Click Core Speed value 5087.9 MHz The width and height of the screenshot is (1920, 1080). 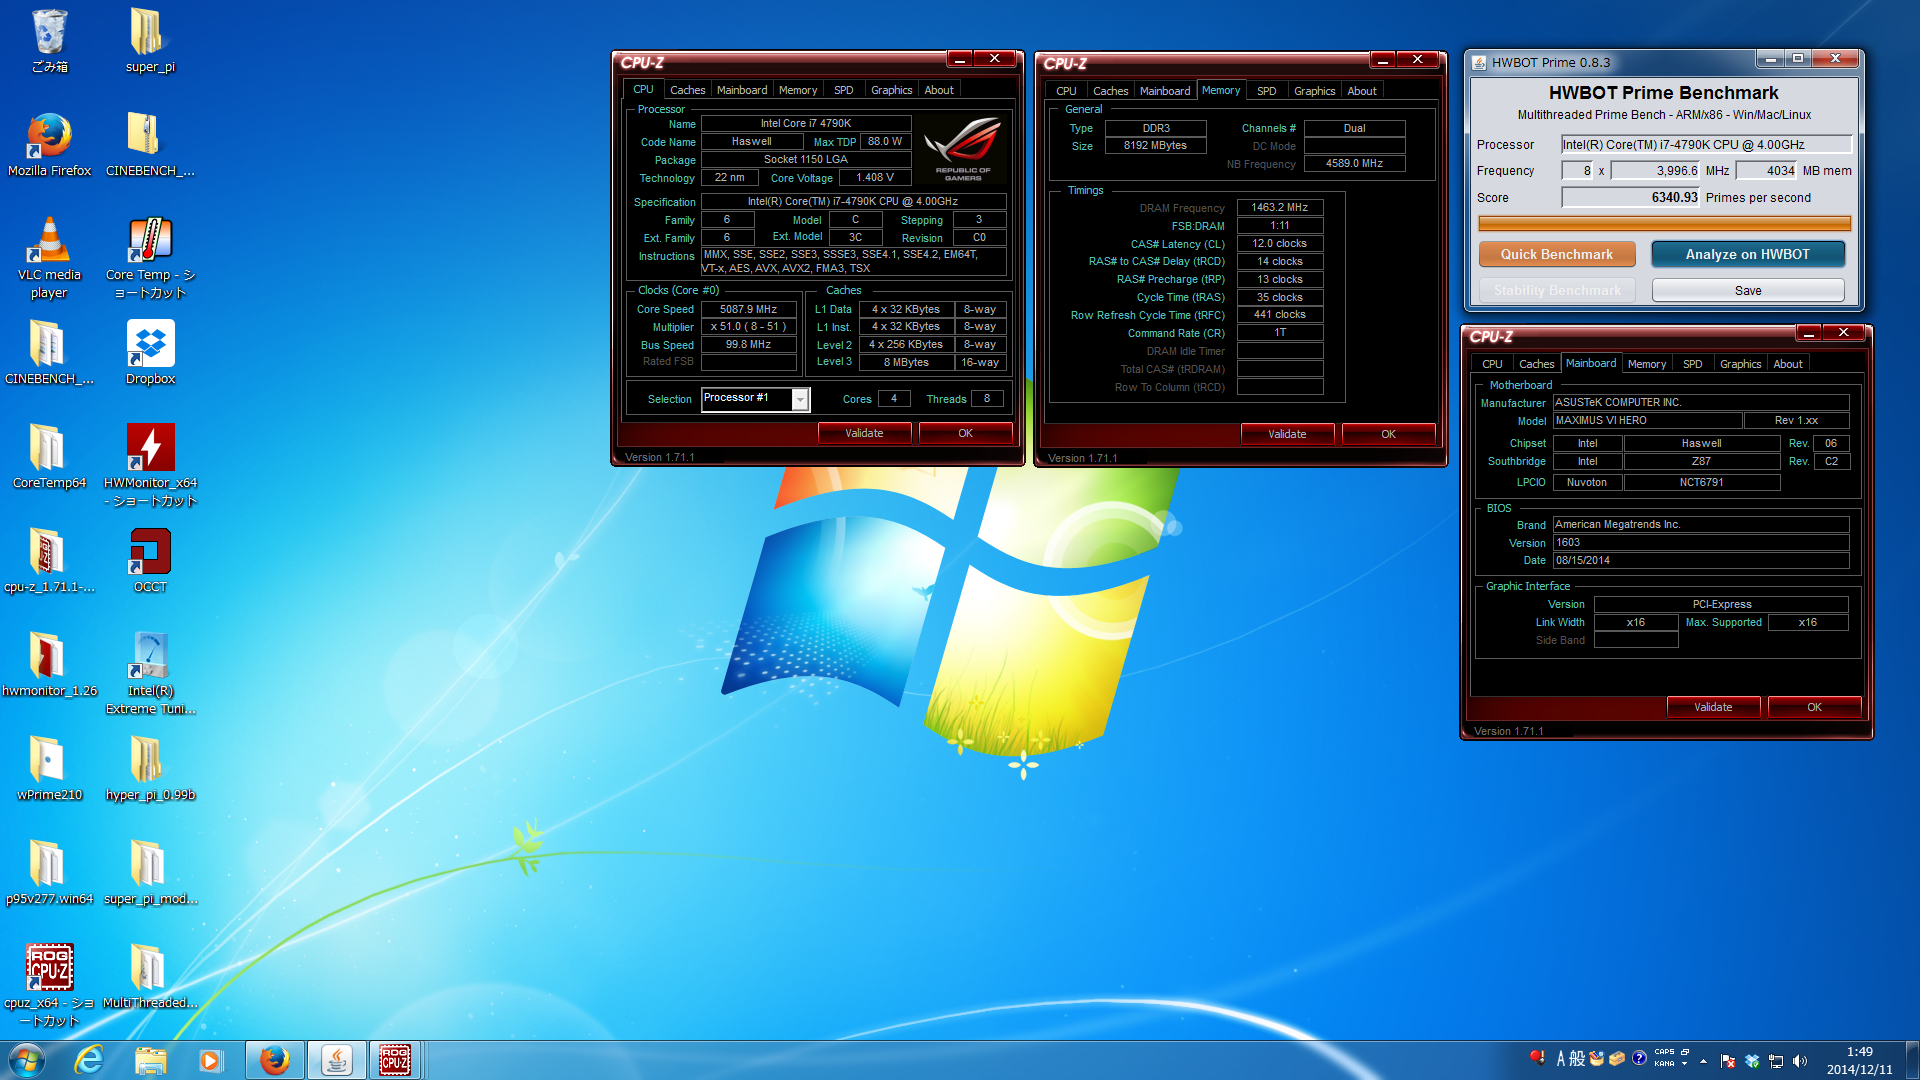[748, 309]
